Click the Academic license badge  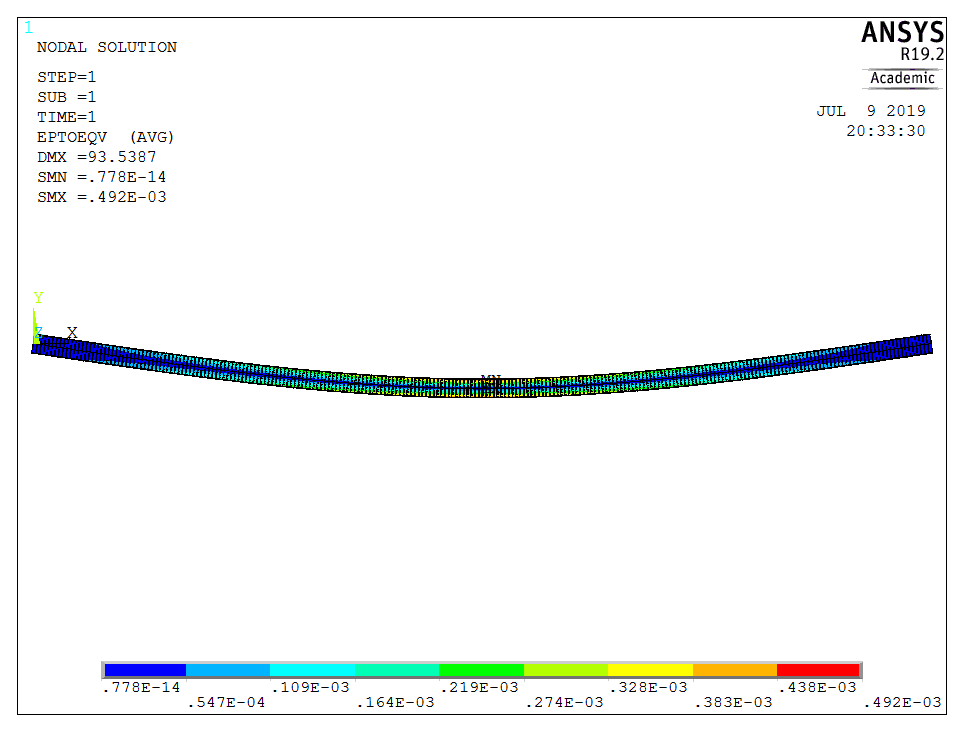tap(902, 78)
